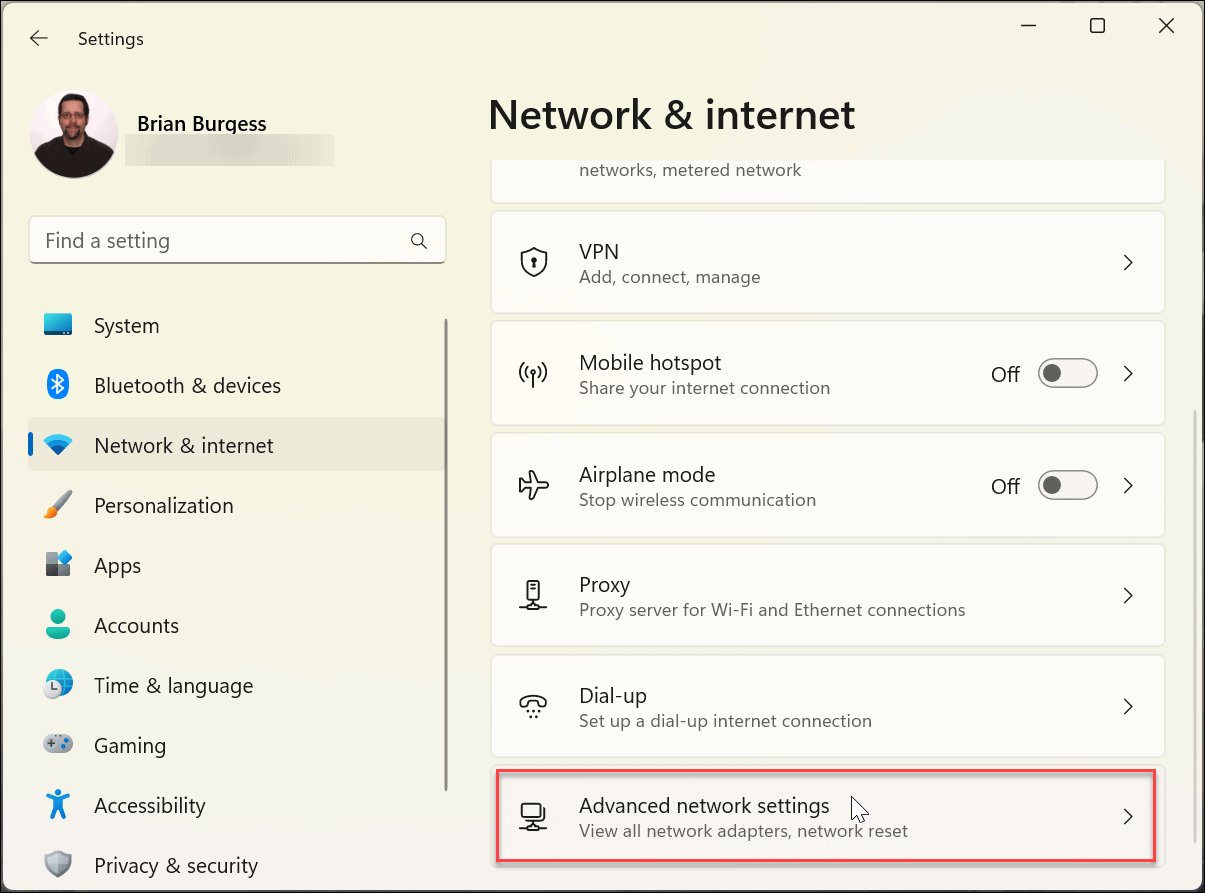Screen dimensions: 1205x893
Task: Enable the Mobile hotspot toggle
Action: tap(1067, 373)
